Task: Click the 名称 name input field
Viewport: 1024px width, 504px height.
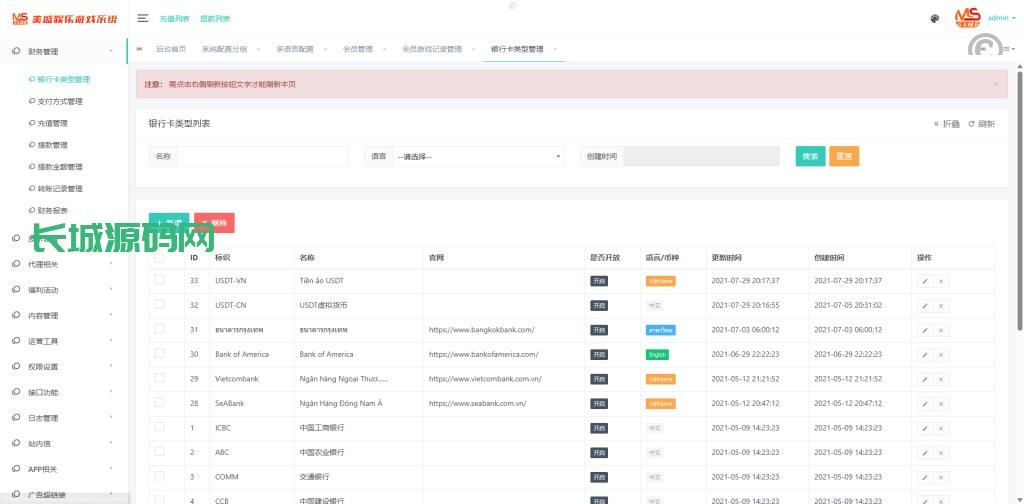Action: tap(262, 156)
